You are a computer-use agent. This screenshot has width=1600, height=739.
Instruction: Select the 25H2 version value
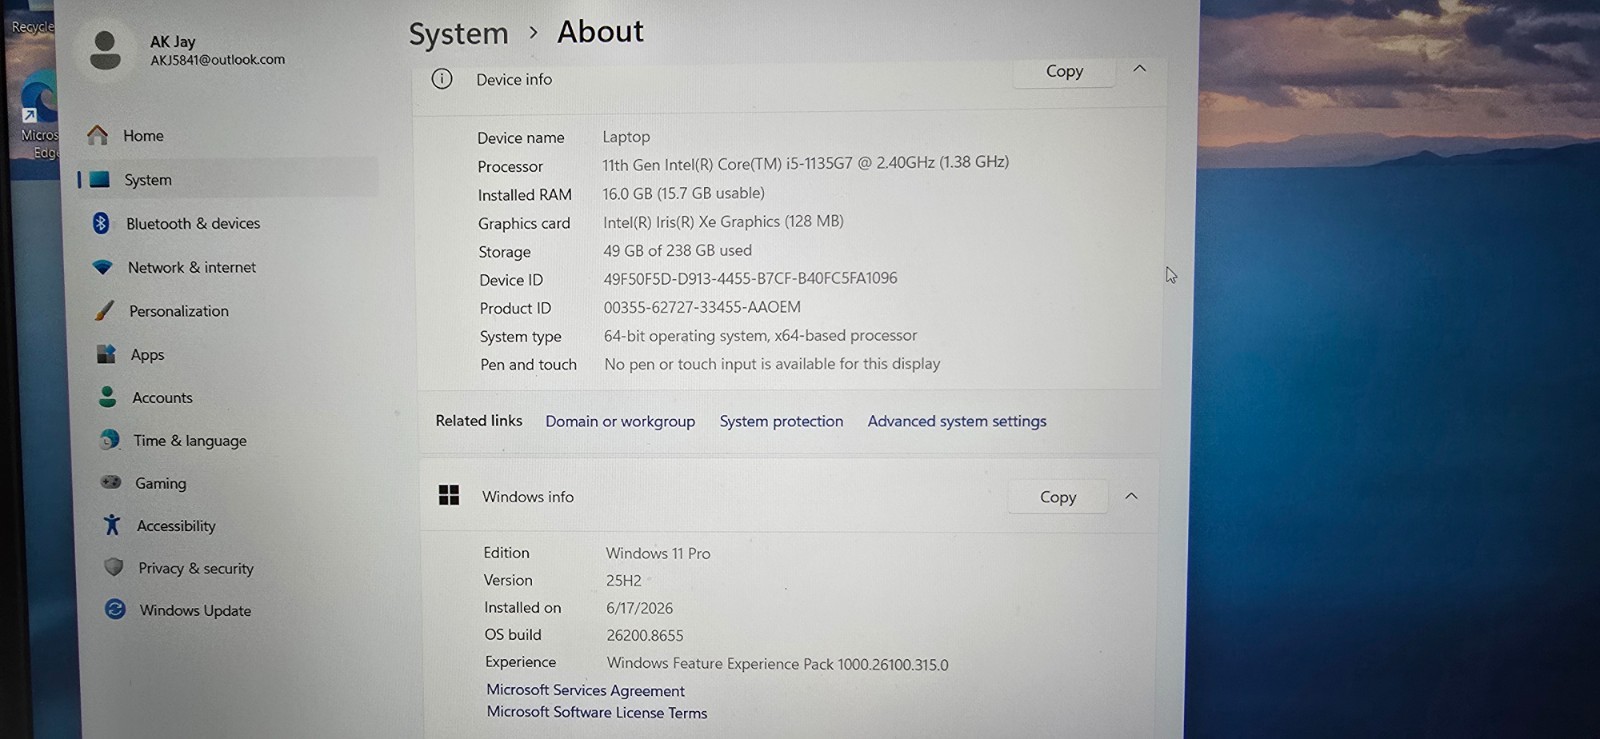(624, 580)
